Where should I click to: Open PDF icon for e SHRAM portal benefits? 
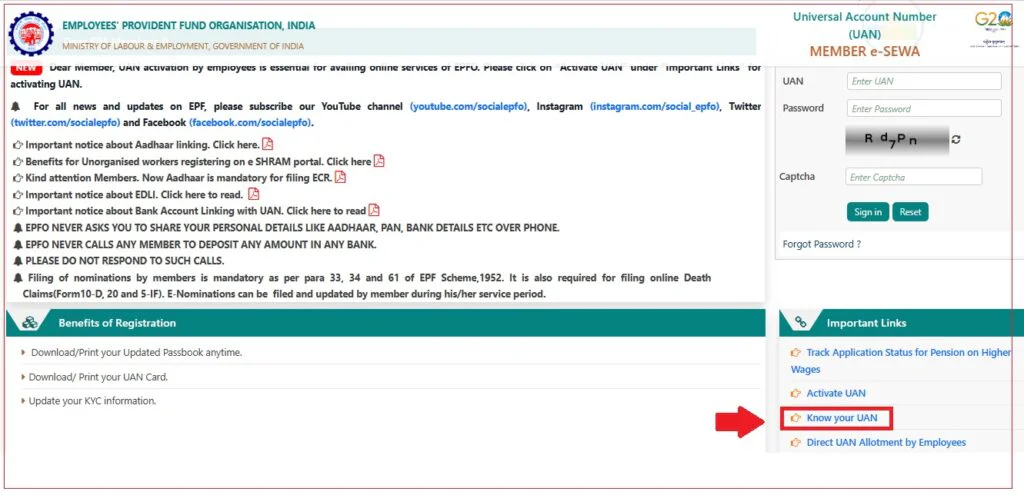(379, 161)
